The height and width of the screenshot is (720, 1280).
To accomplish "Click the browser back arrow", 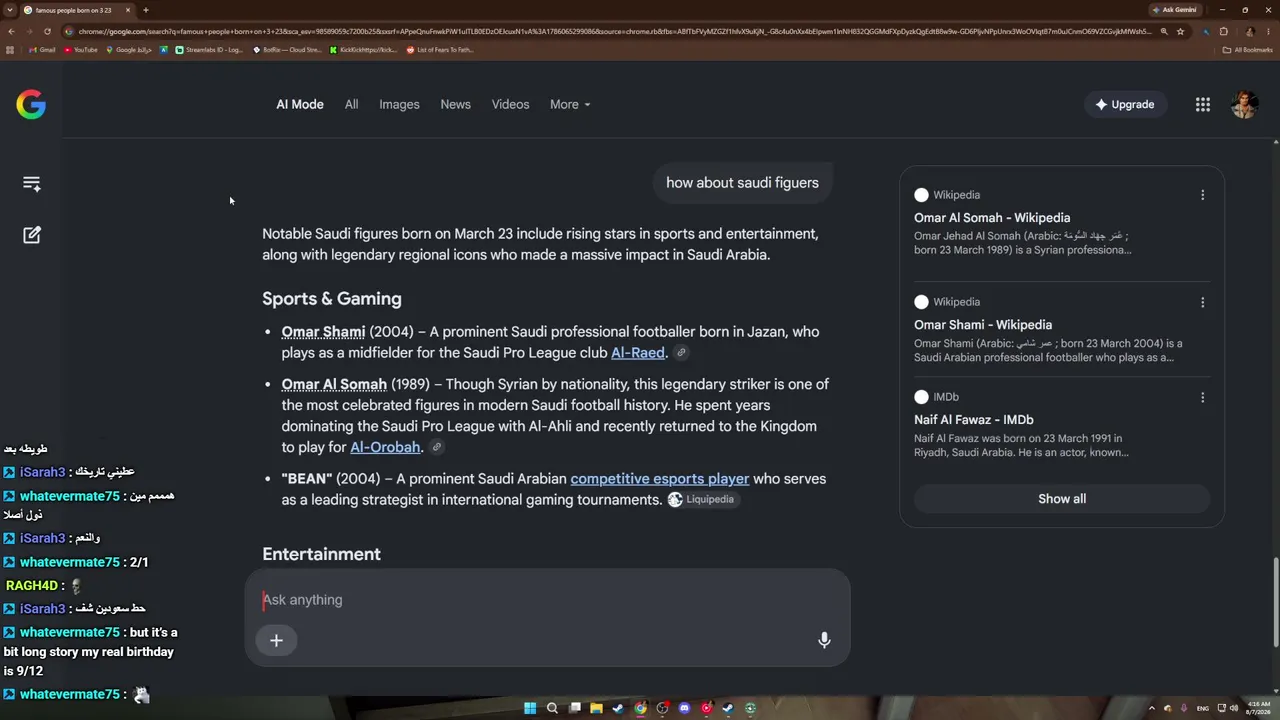I will point(11,31).
